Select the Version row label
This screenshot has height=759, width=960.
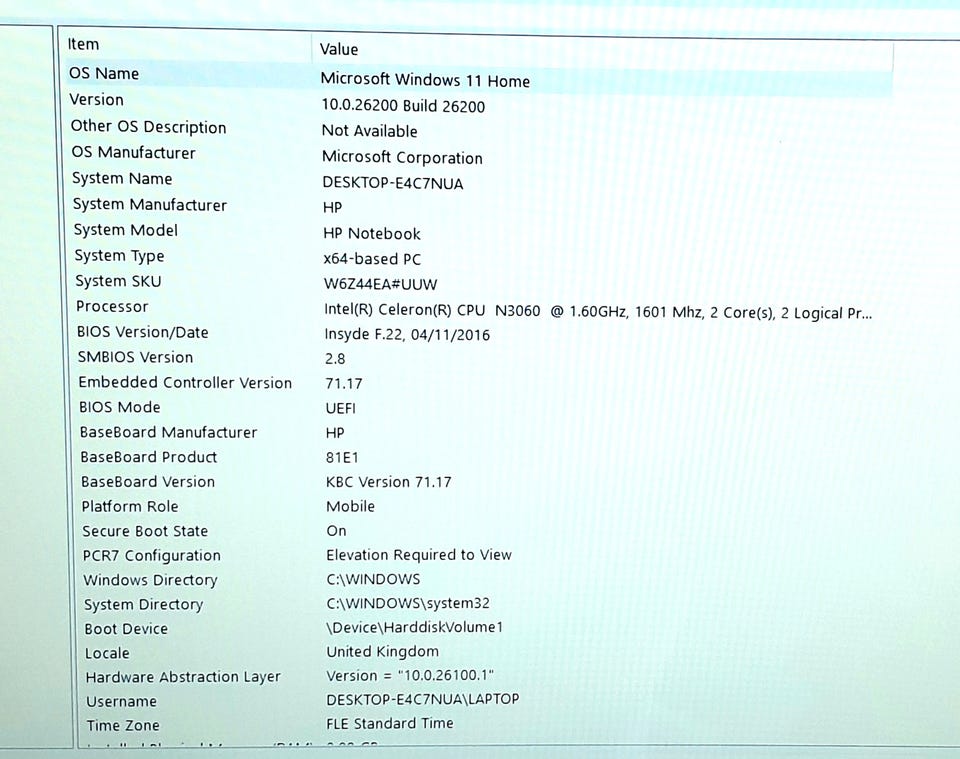pyautogui.click(x=96, y=99)
